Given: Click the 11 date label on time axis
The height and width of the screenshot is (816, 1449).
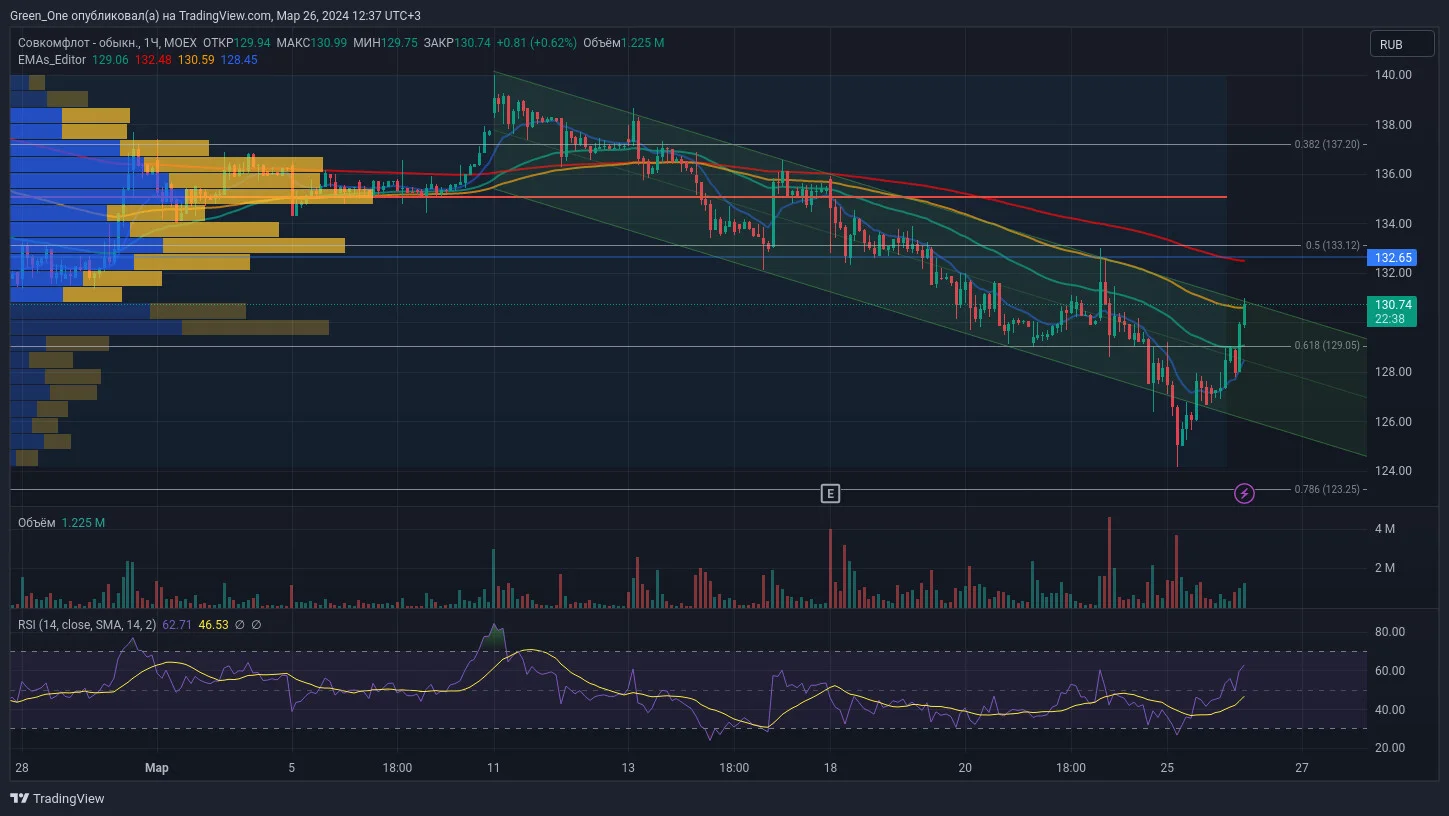Looking at the screenshot, I should pyautogui.click(x=493, y=768).
